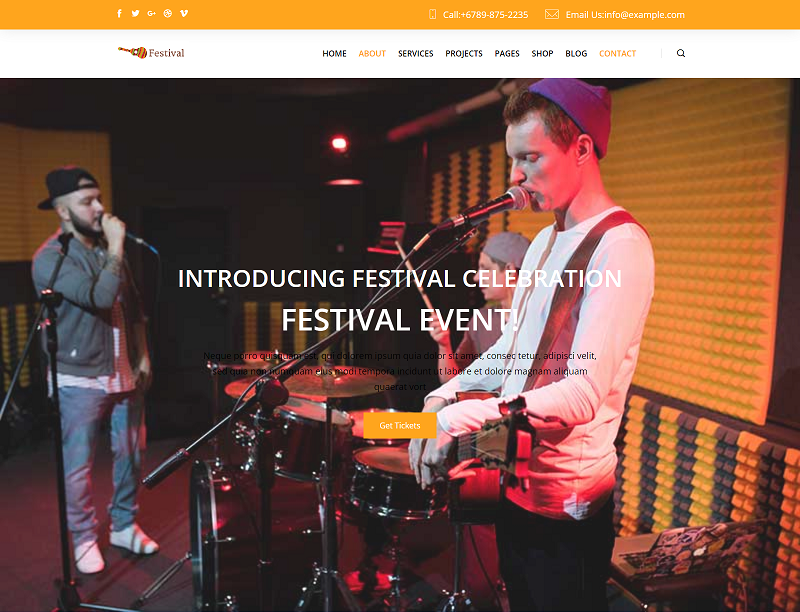The height and width of the screenshot is (612, 800).
Task: Open the ABOUT navigation item
Action: click(372, 54)
